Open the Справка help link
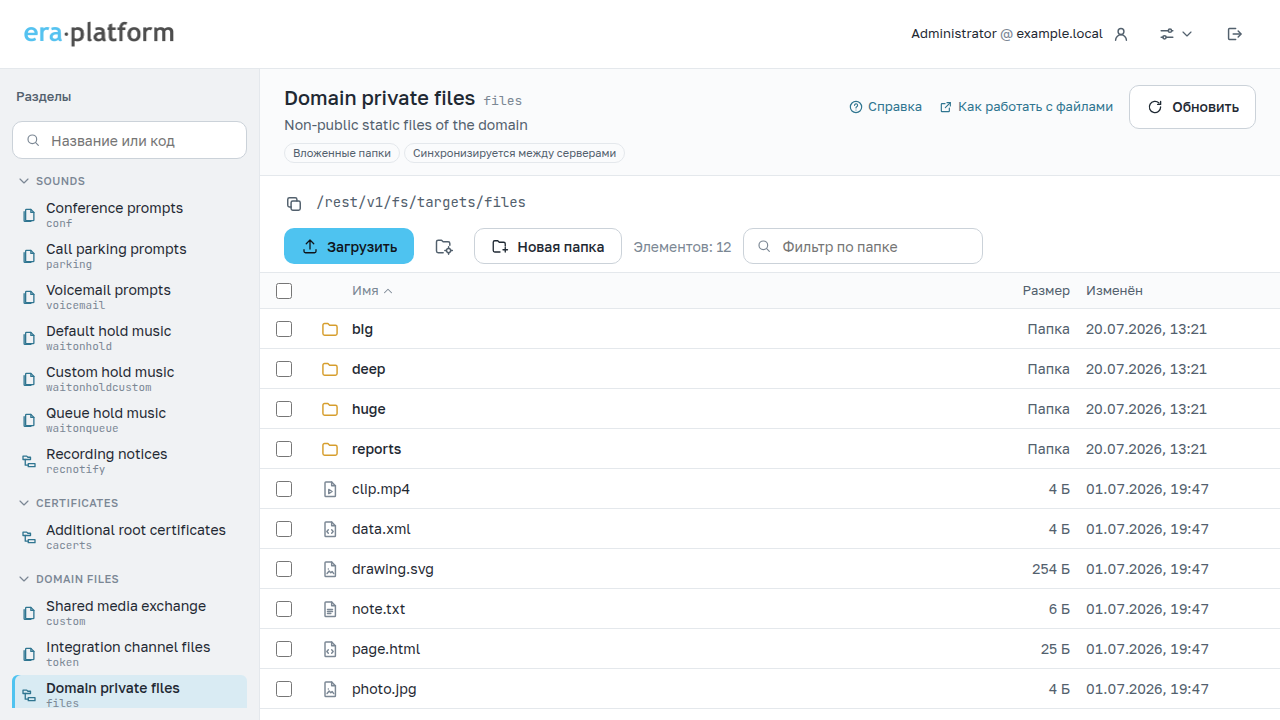The height and width of the screenshot is (720, 1280). 886,107
